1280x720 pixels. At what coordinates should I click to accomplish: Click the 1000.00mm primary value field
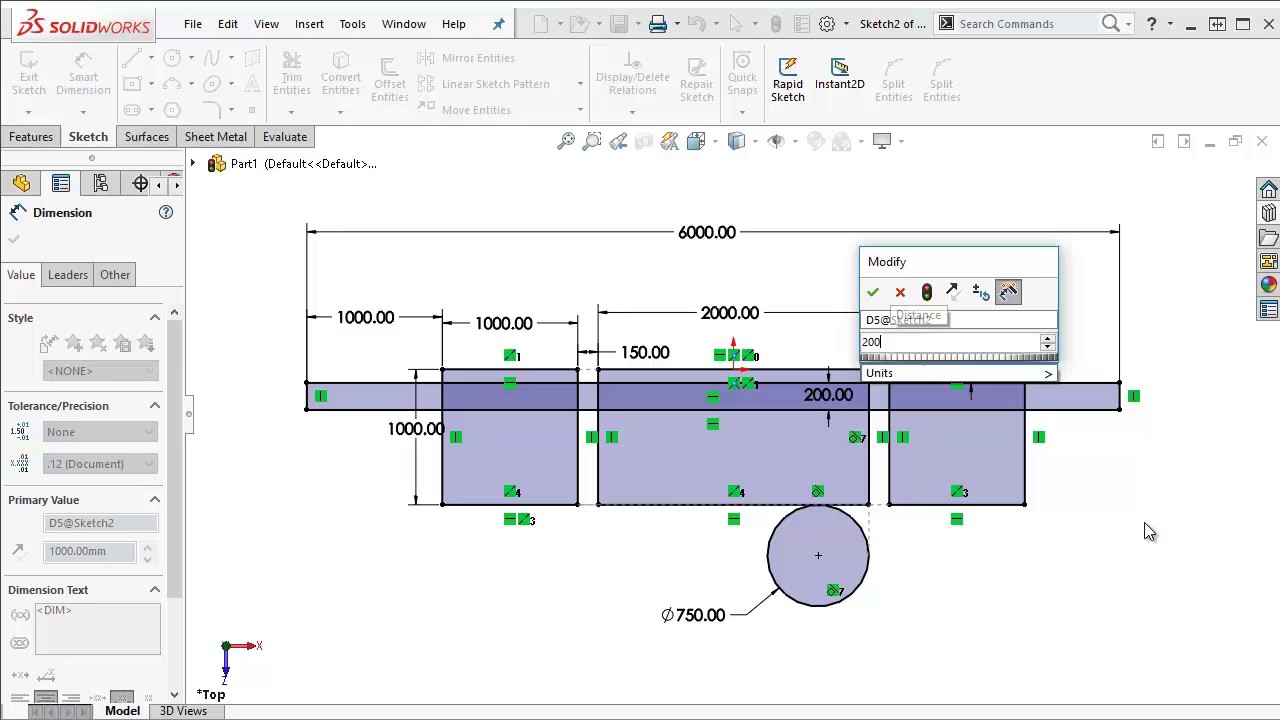(92, 551)
